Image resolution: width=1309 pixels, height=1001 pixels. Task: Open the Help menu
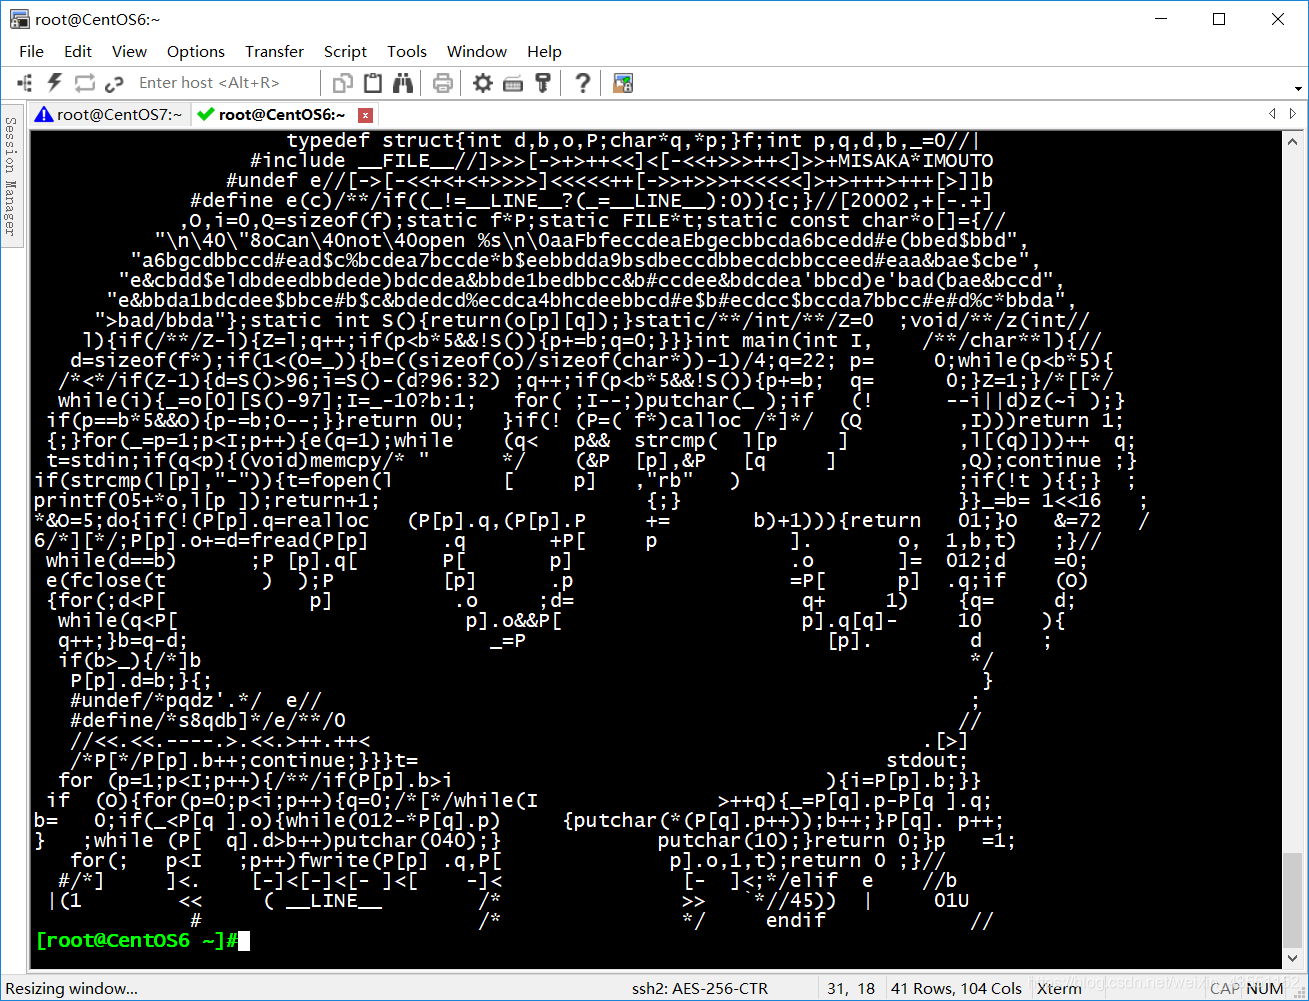tap(544, 51)
